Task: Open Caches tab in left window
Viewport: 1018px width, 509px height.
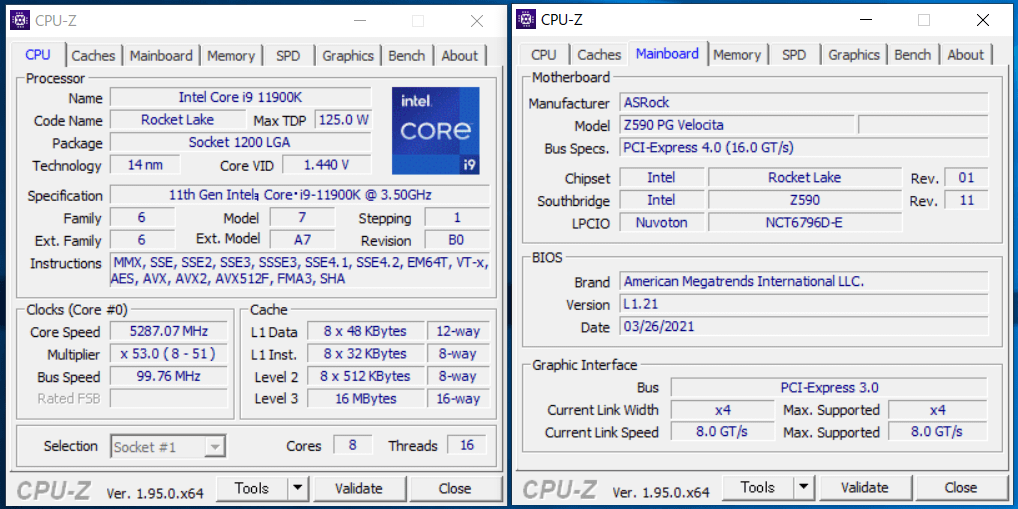Action: tap(93, 56)
